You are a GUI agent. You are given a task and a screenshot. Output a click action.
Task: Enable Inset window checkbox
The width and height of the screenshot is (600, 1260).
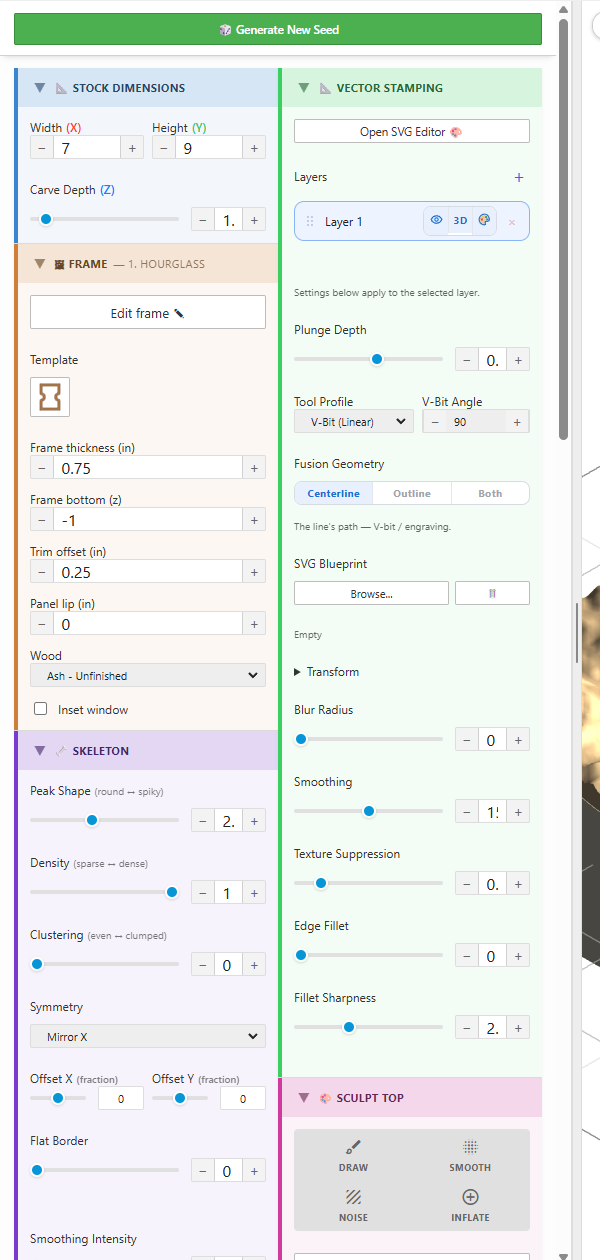[x=41, y=709]
